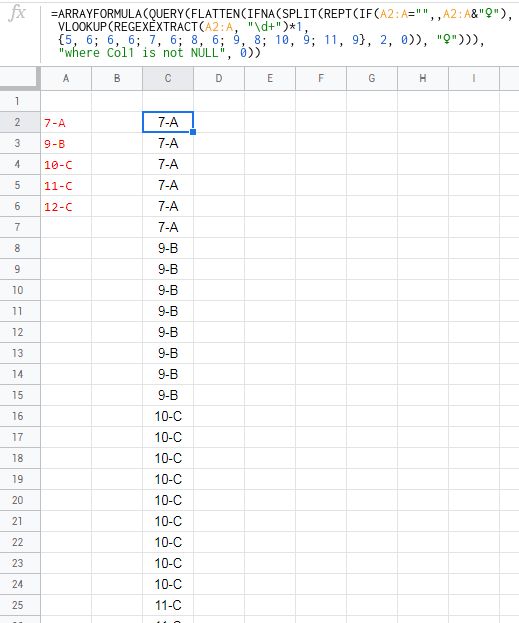Click cell C7 containing 7-A

pos(168,227)
